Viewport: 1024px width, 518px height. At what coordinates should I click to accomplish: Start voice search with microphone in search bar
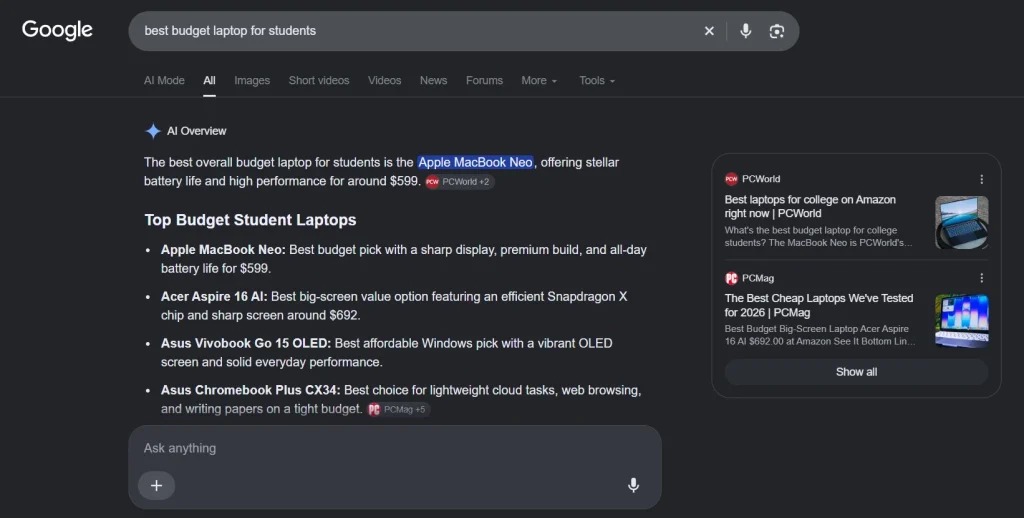[746, 31]
